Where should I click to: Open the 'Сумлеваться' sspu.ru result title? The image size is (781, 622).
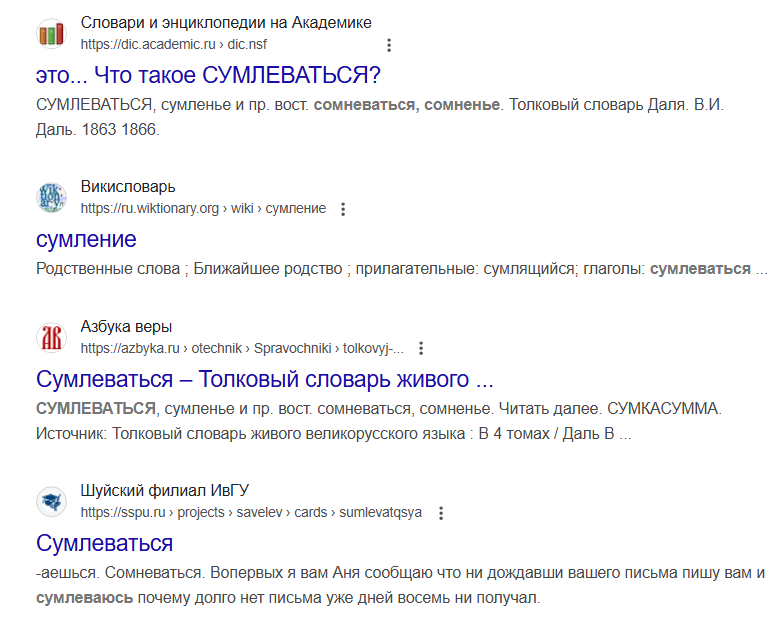(104, 543)
